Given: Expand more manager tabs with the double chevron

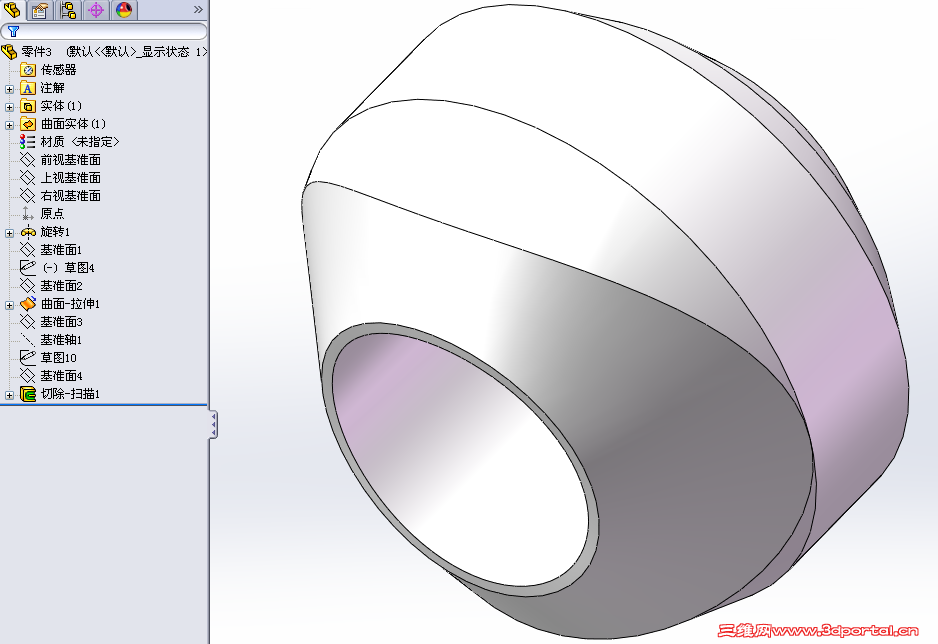Looking at the screenshot, I should 199,10.
